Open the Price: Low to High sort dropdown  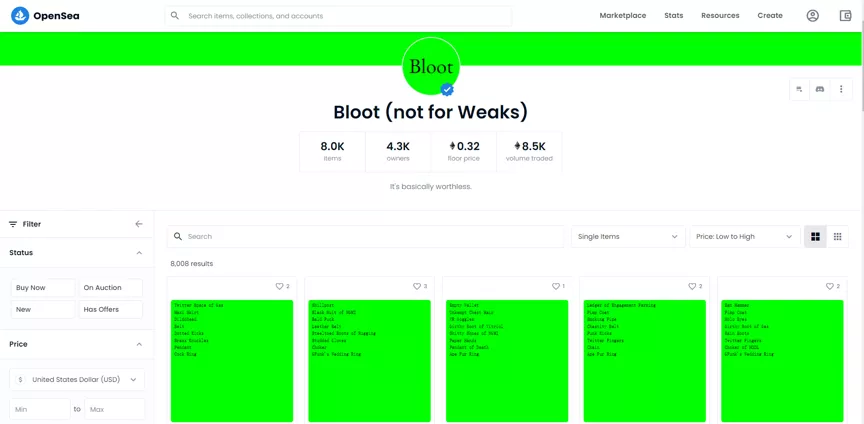[744, 237]
